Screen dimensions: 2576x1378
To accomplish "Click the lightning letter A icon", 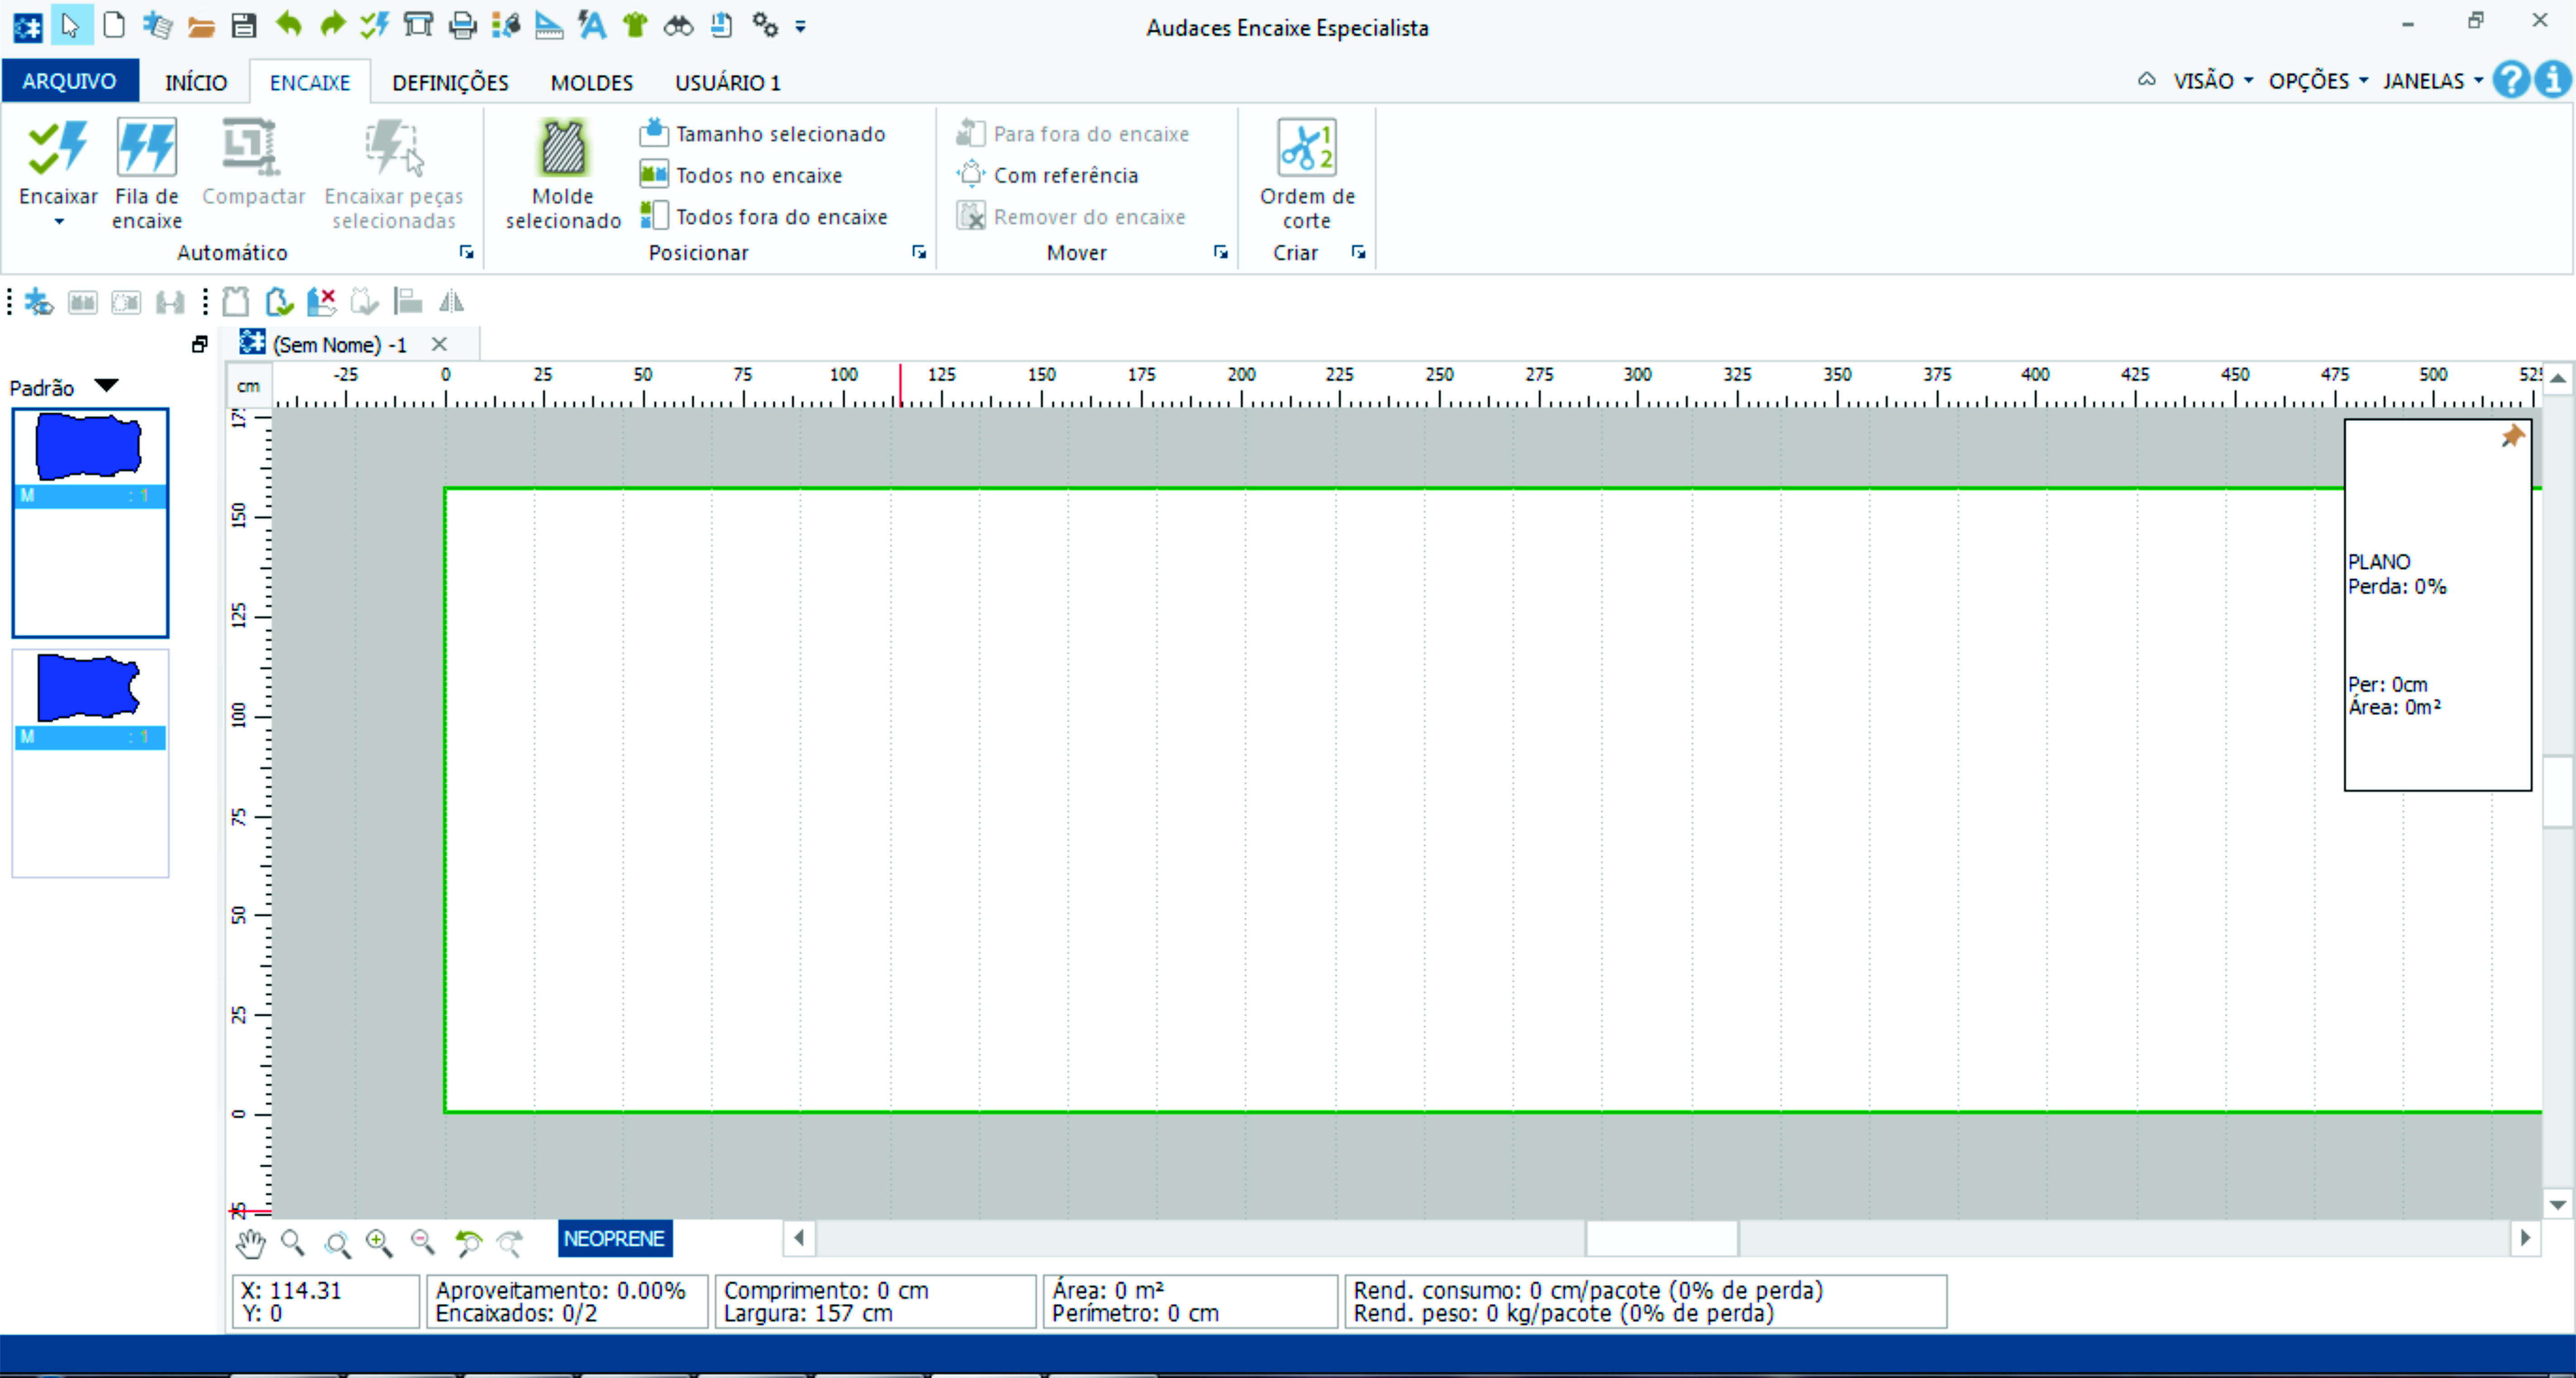I will pos(592,25).
